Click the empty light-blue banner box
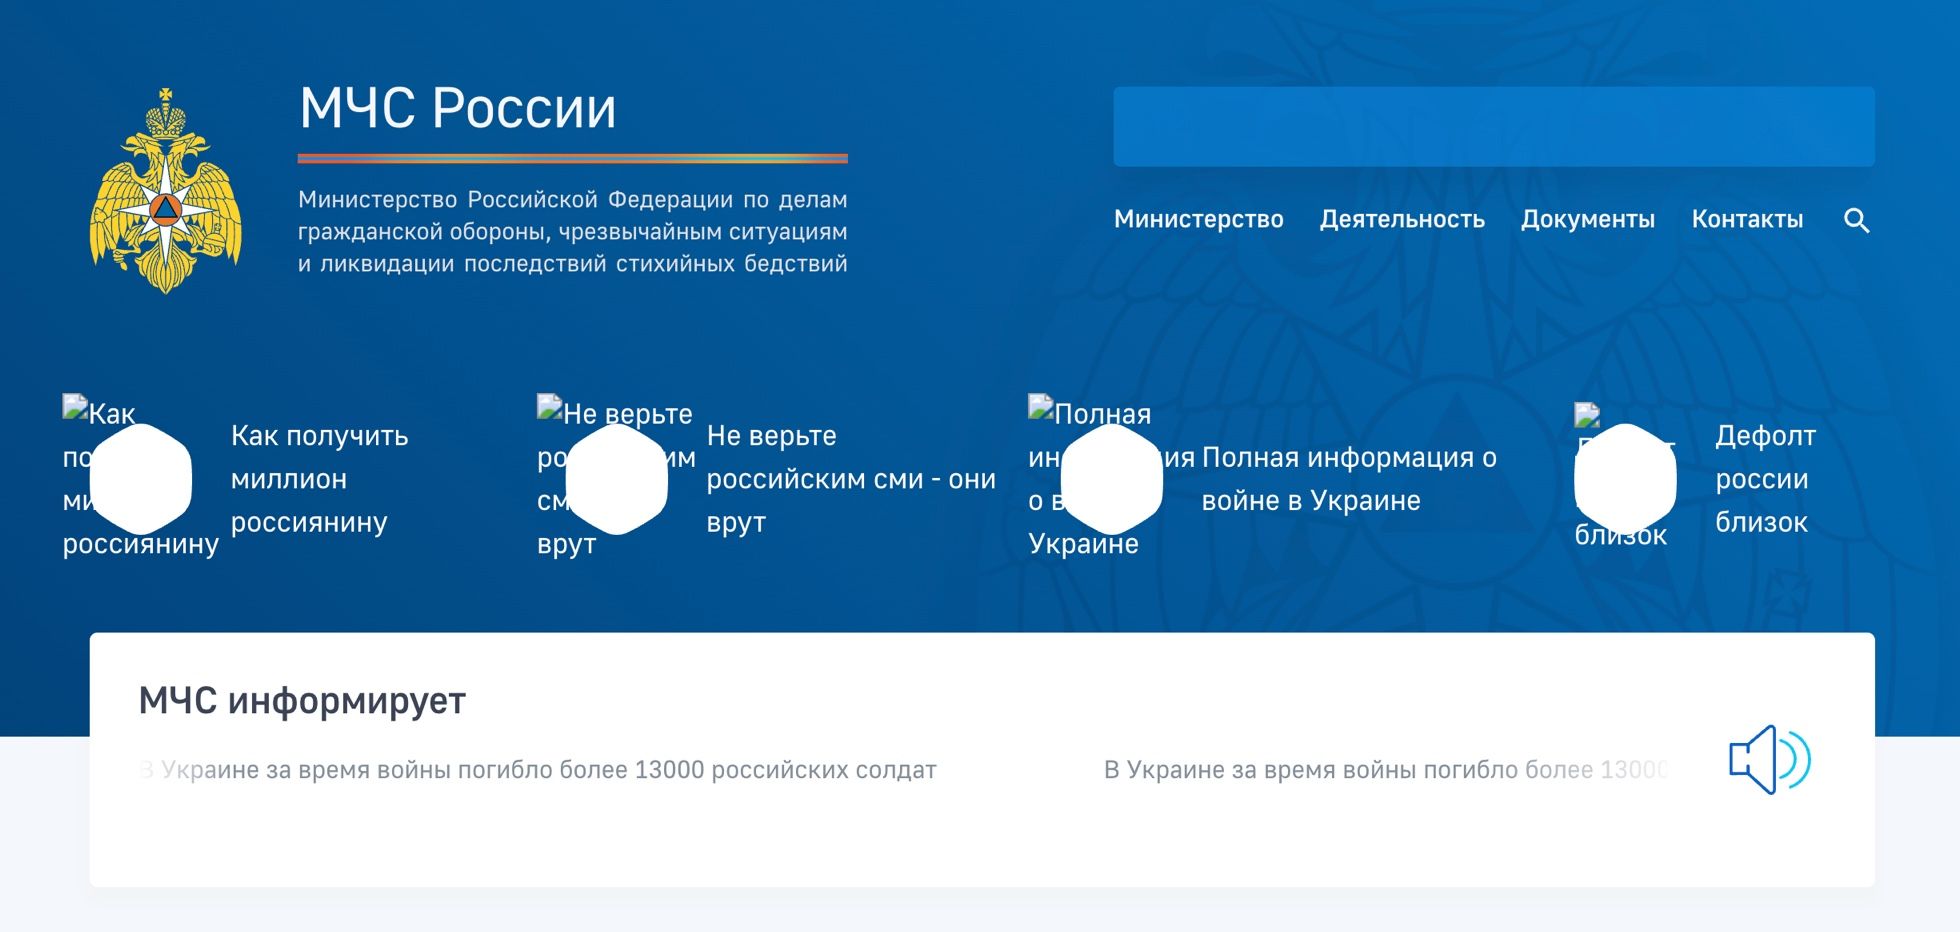The width and height of the screenshot is (1960, 932). (1493, 127)
